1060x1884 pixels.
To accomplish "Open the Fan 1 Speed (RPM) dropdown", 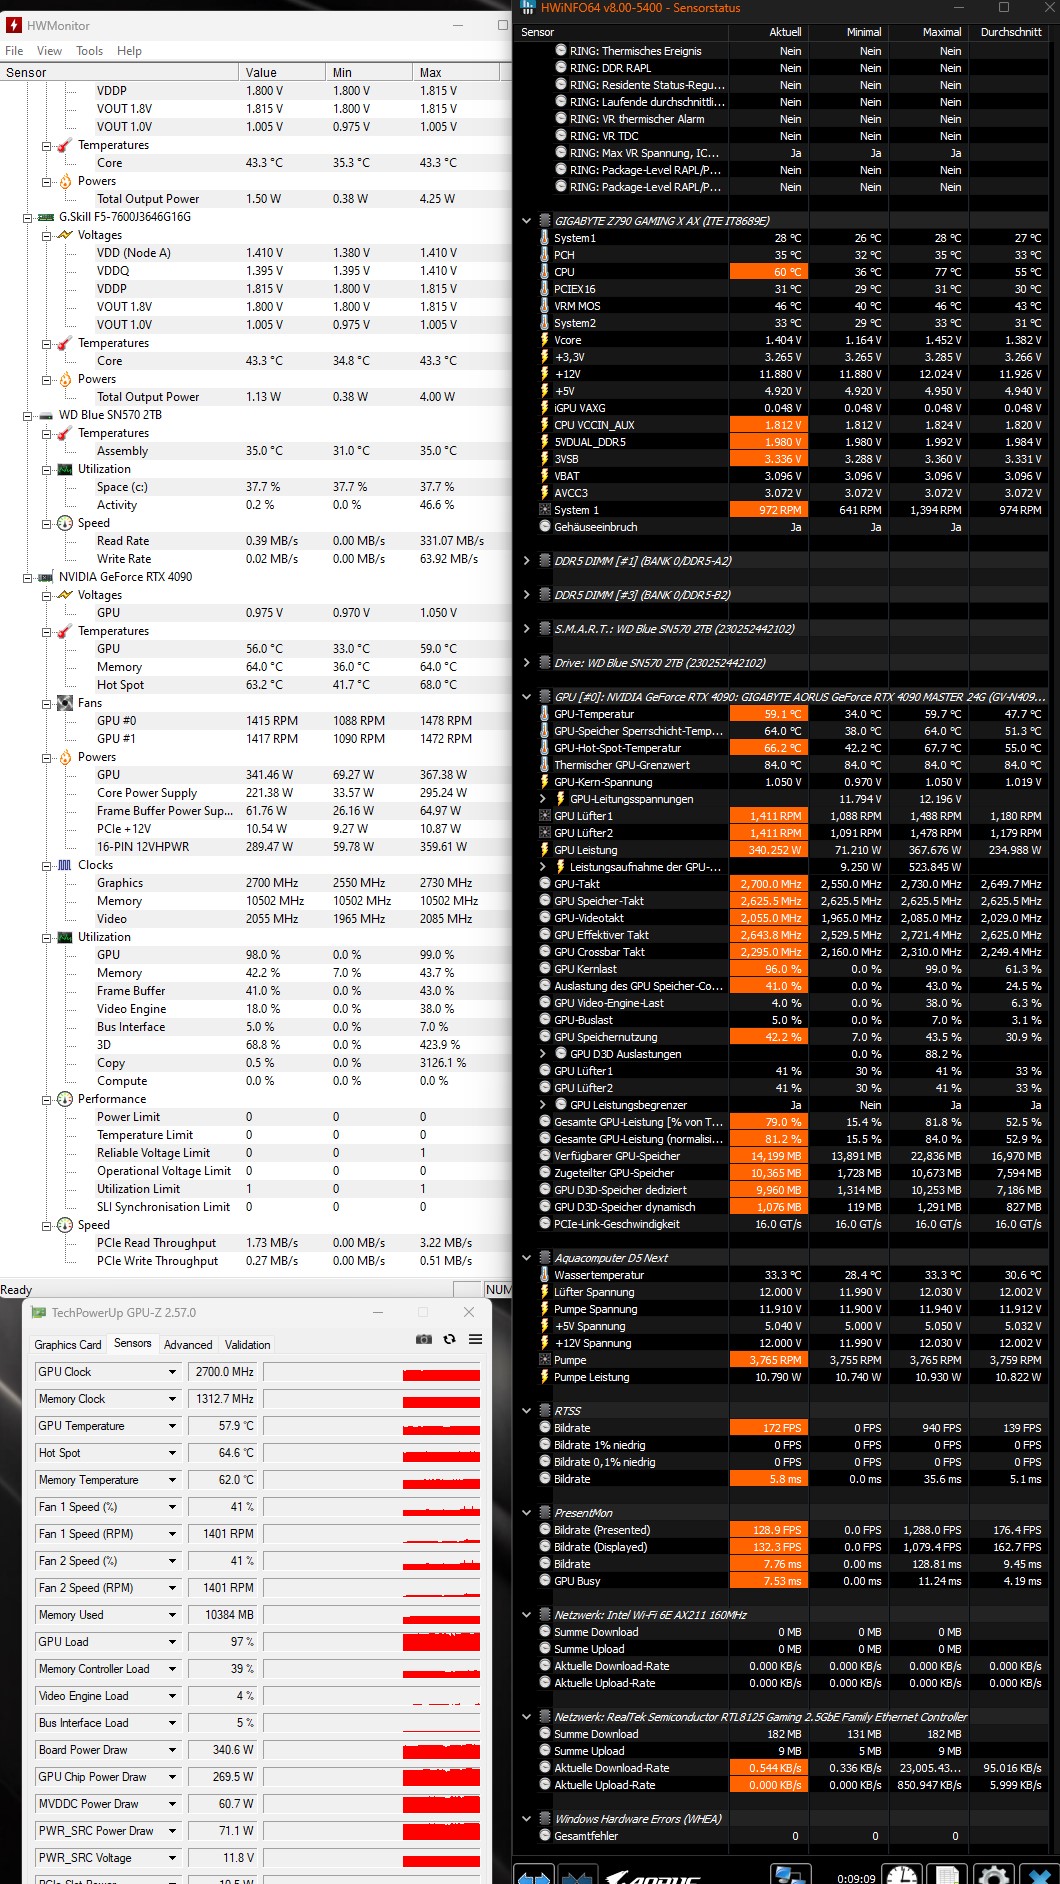I will pos(172,1534).
